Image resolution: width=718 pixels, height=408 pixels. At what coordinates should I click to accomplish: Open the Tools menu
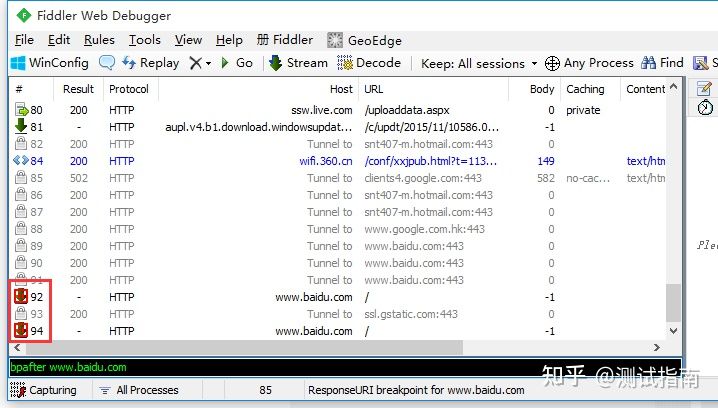145,40
